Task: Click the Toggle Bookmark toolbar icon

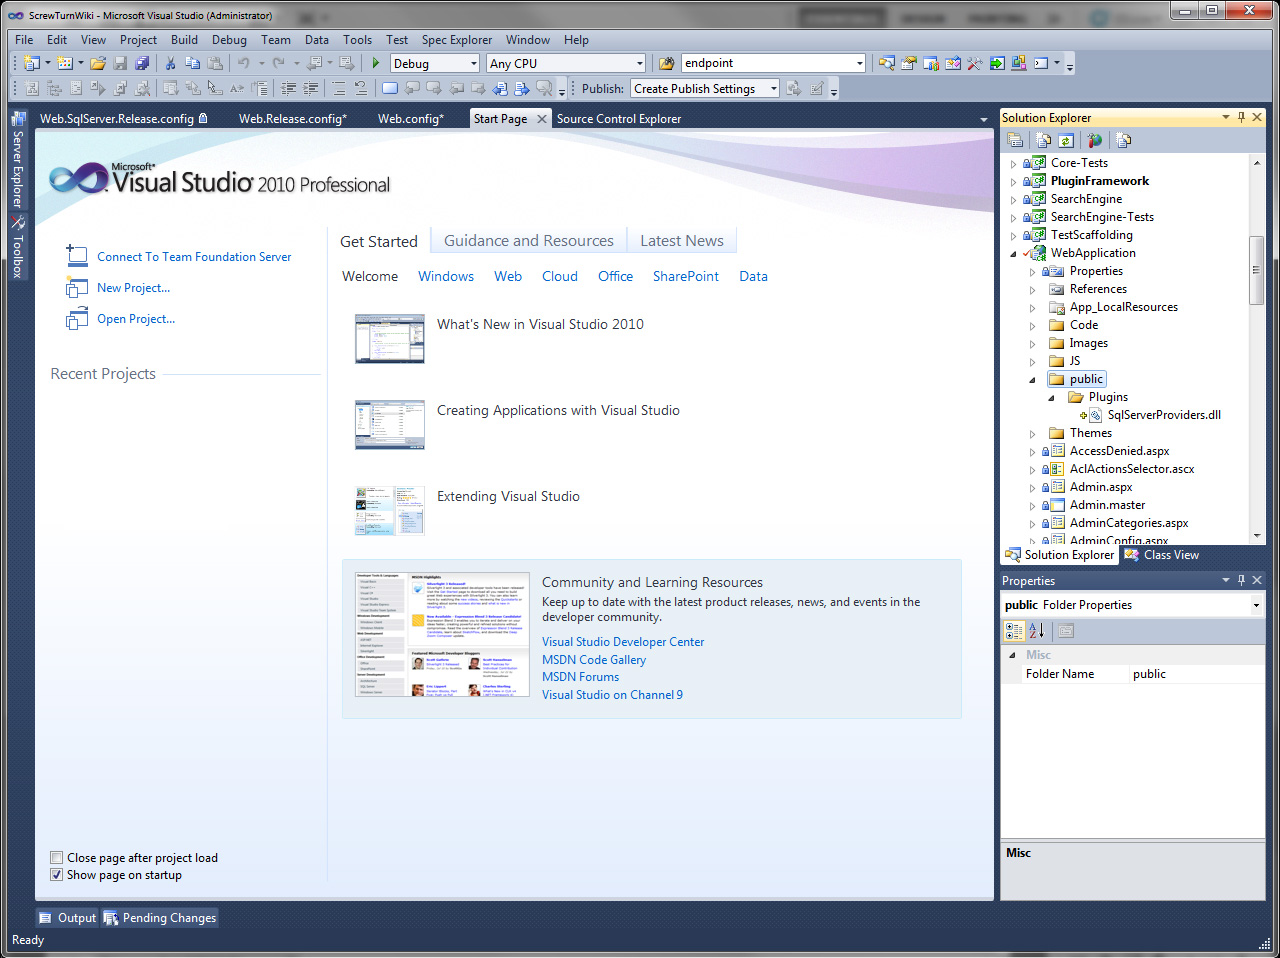Action: [x=390, y=89]
